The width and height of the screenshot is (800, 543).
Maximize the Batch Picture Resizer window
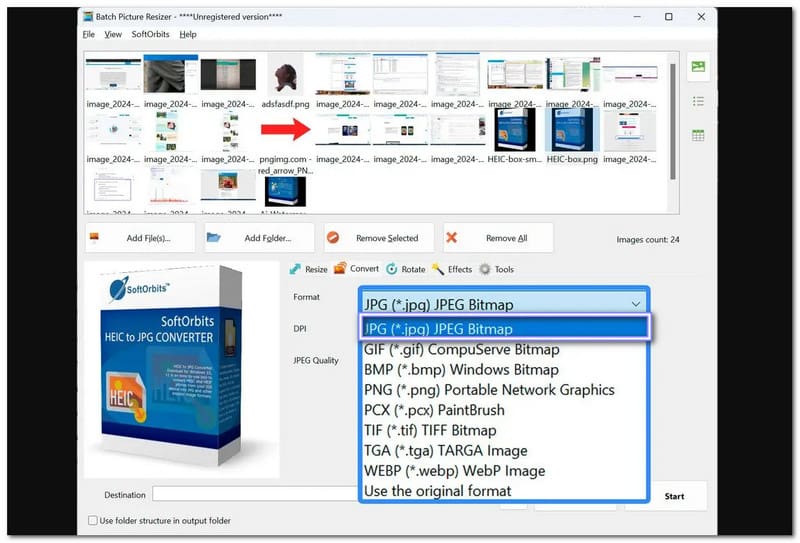[669, 16]
